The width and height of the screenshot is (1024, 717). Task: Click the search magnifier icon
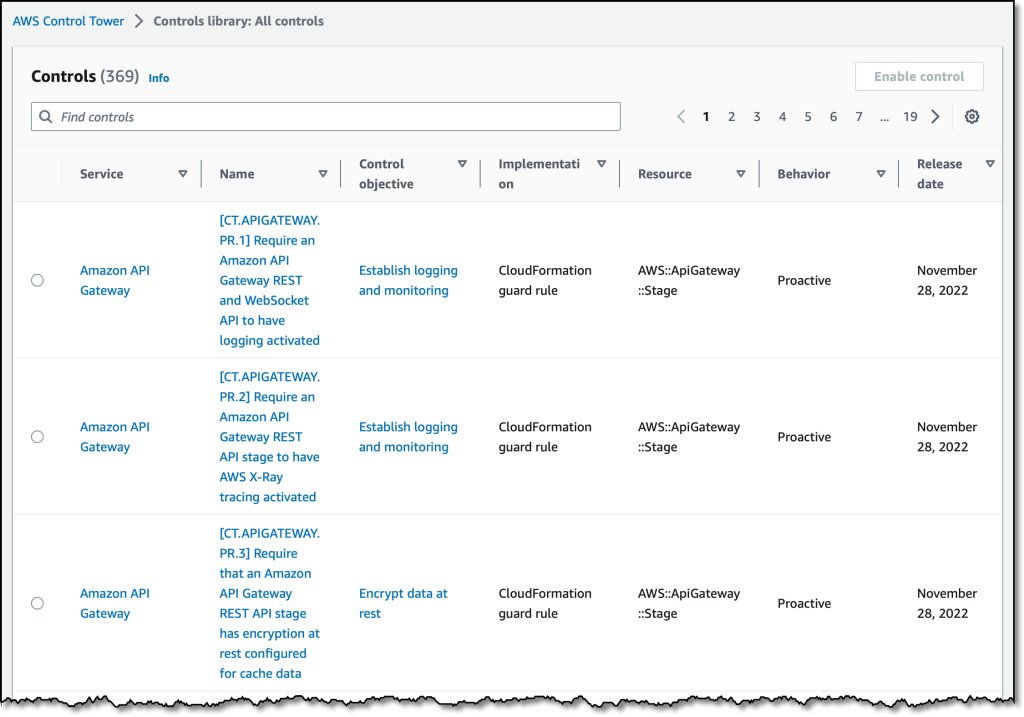[46, 117]
